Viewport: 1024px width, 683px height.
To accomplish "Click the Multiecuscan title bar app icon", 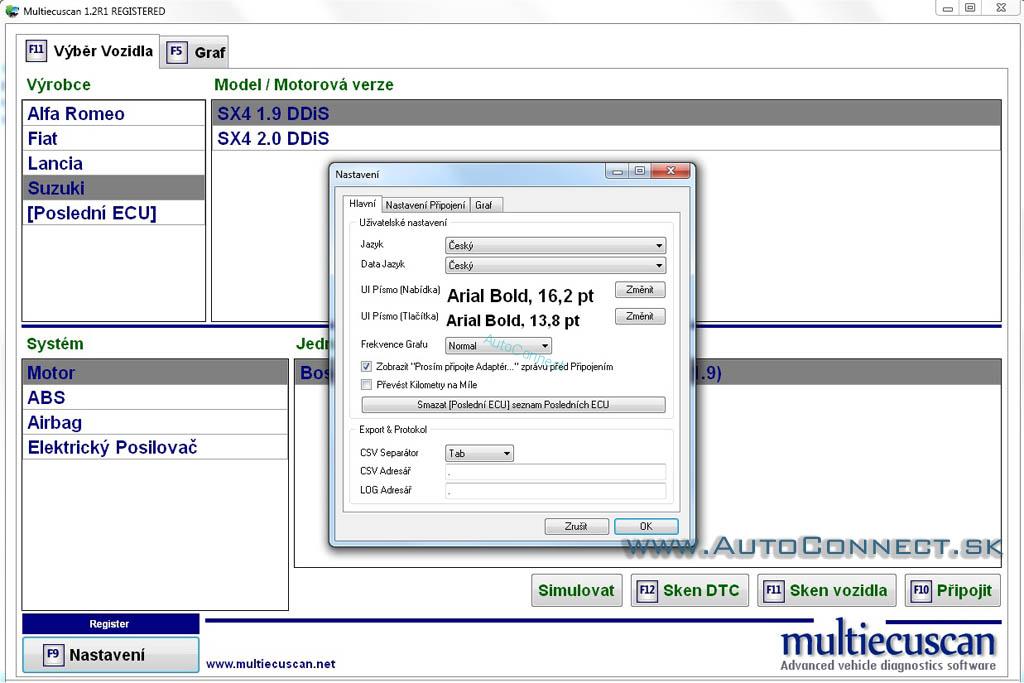I will click(x=12, y=11).
